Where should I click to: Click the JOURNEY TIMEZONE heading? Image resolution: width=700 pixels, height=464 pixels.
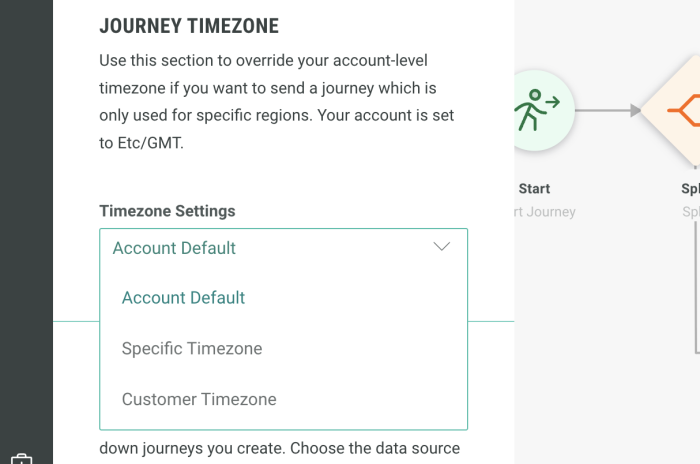pyautogui.click(x=189, y=26)
